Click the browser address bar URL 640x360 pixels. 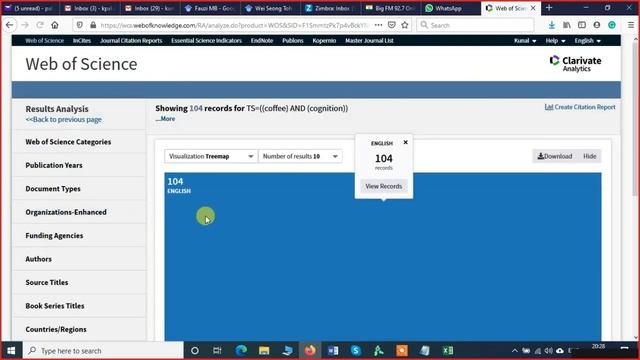tap(235, 25)
